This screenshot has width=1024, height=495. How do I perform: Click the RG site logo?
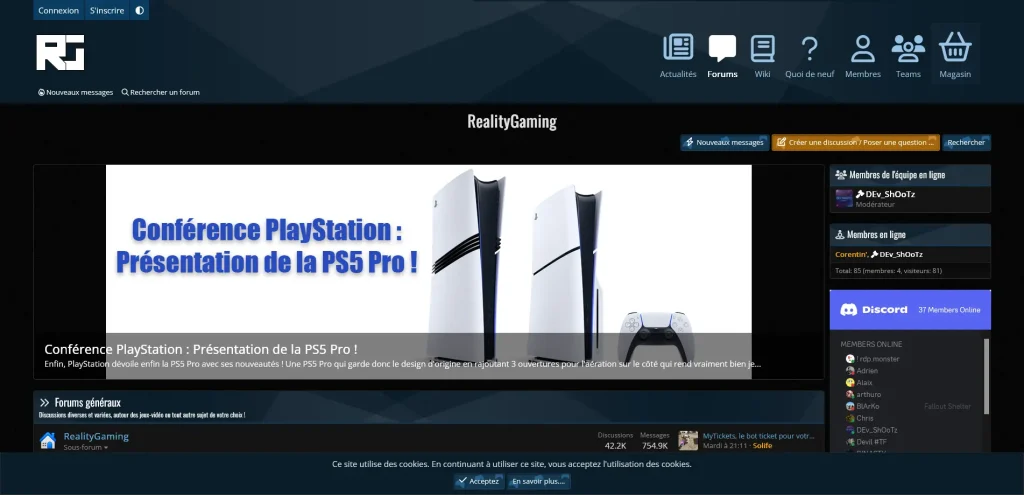point(60,52)
